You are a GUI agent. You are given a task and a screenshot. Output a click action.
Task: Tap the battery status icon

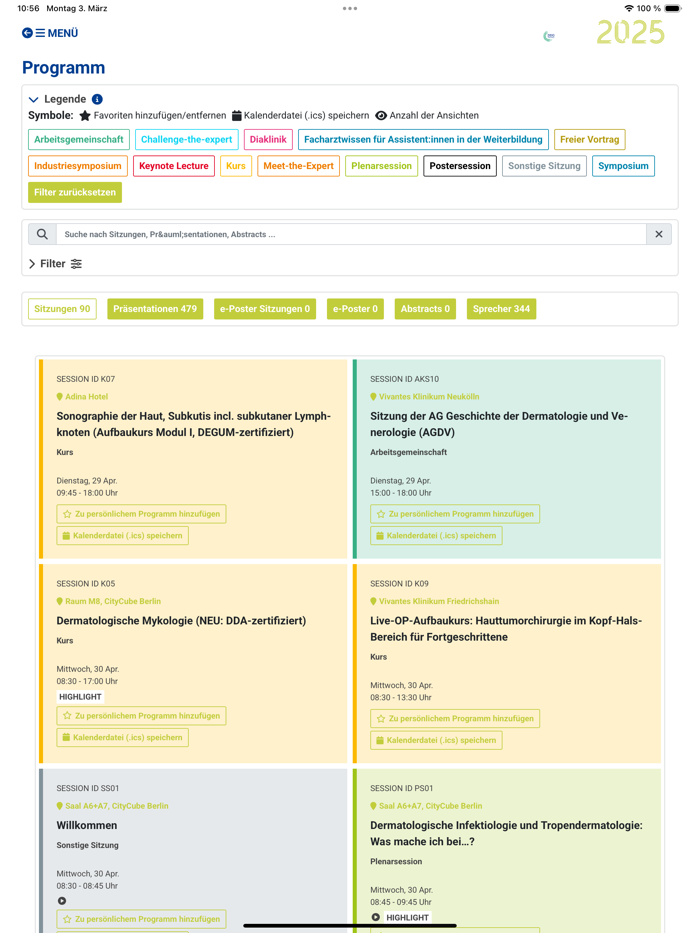673,8
